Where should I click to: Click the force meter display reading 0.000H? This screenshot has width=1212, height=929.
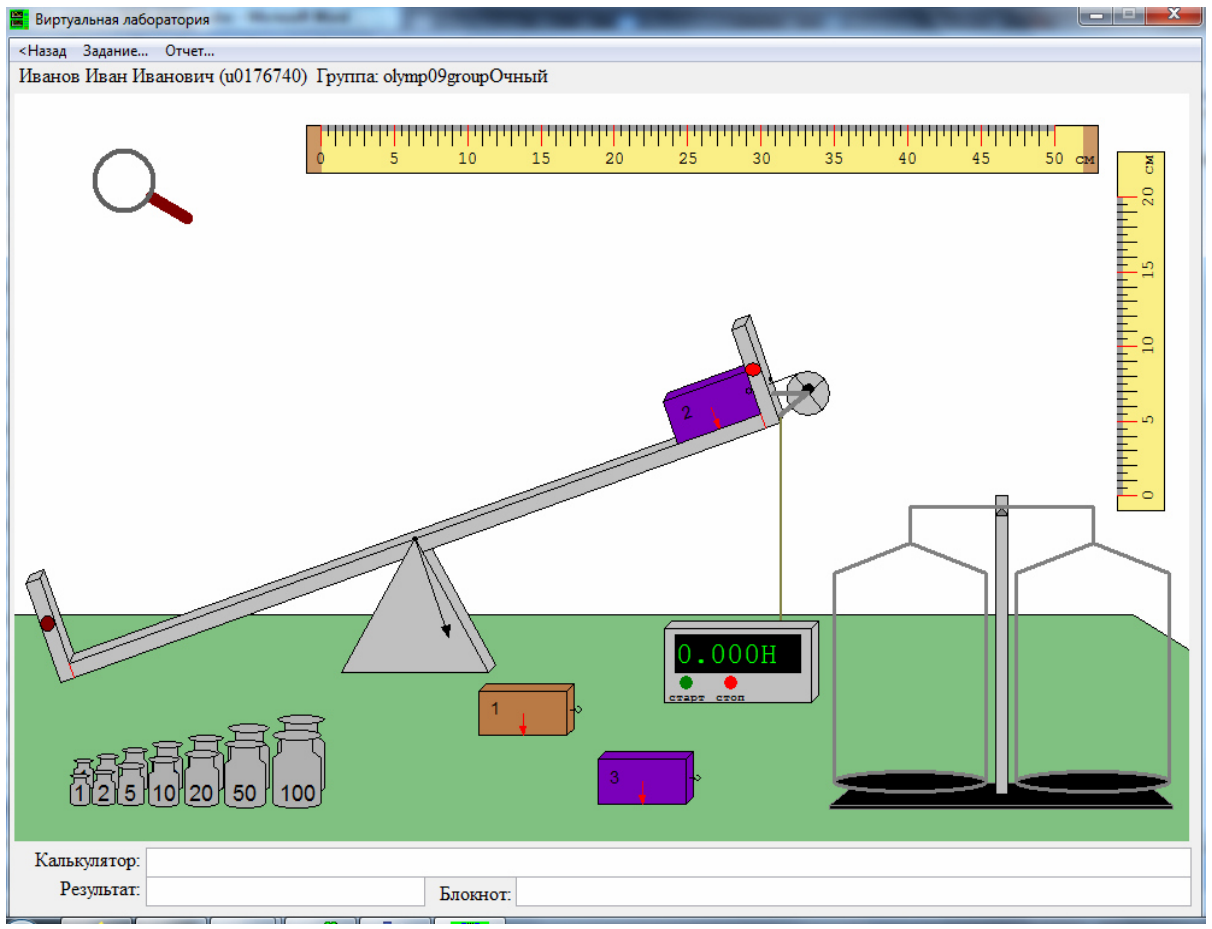pos(737,654)
